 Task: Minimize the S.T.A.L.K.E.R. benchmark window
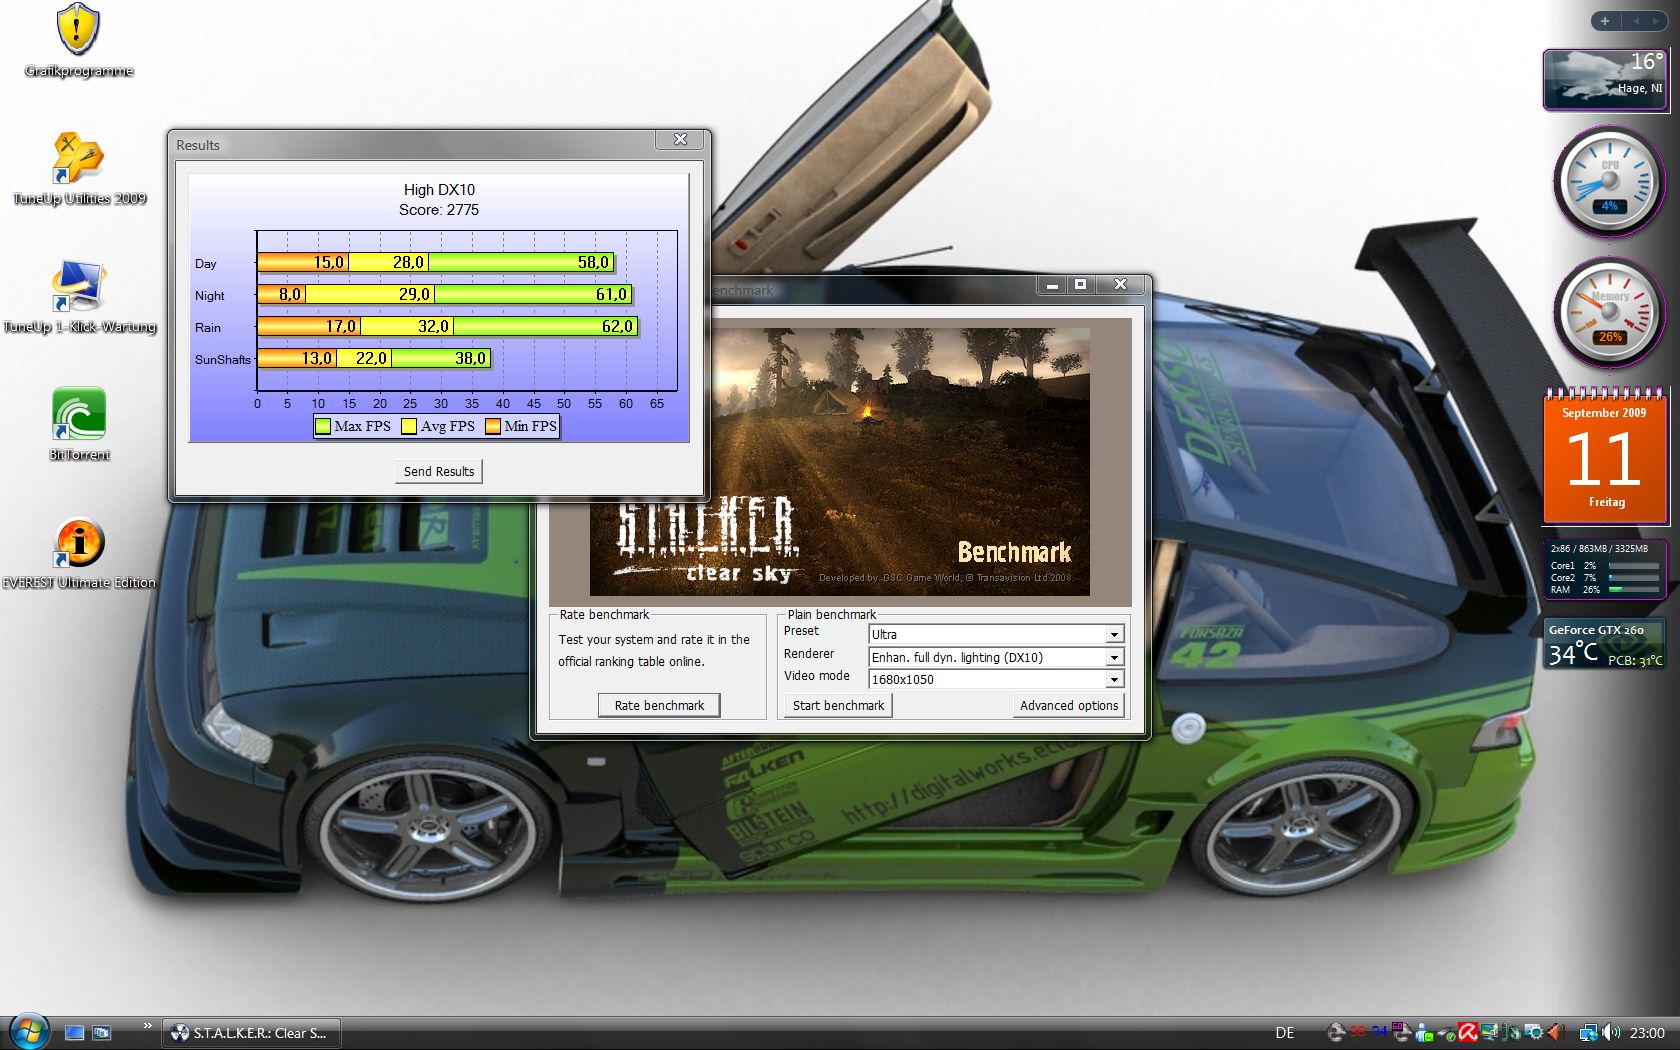pos(1052,285)
